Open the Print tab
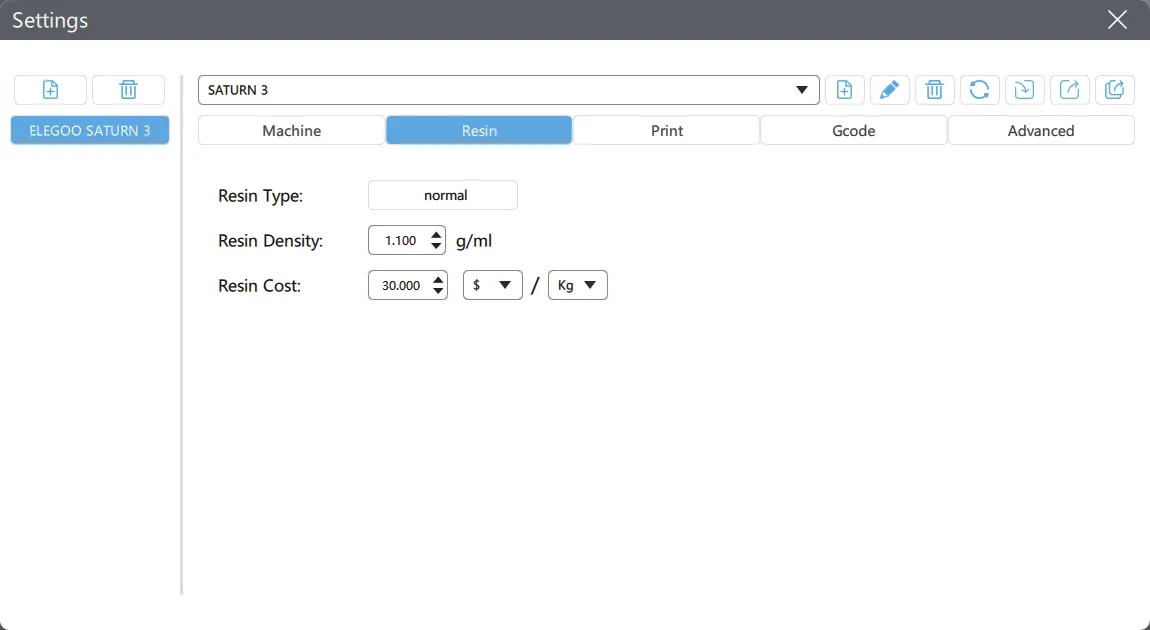The height and width of the screenshot is (630, 1150). click(667, 131)
